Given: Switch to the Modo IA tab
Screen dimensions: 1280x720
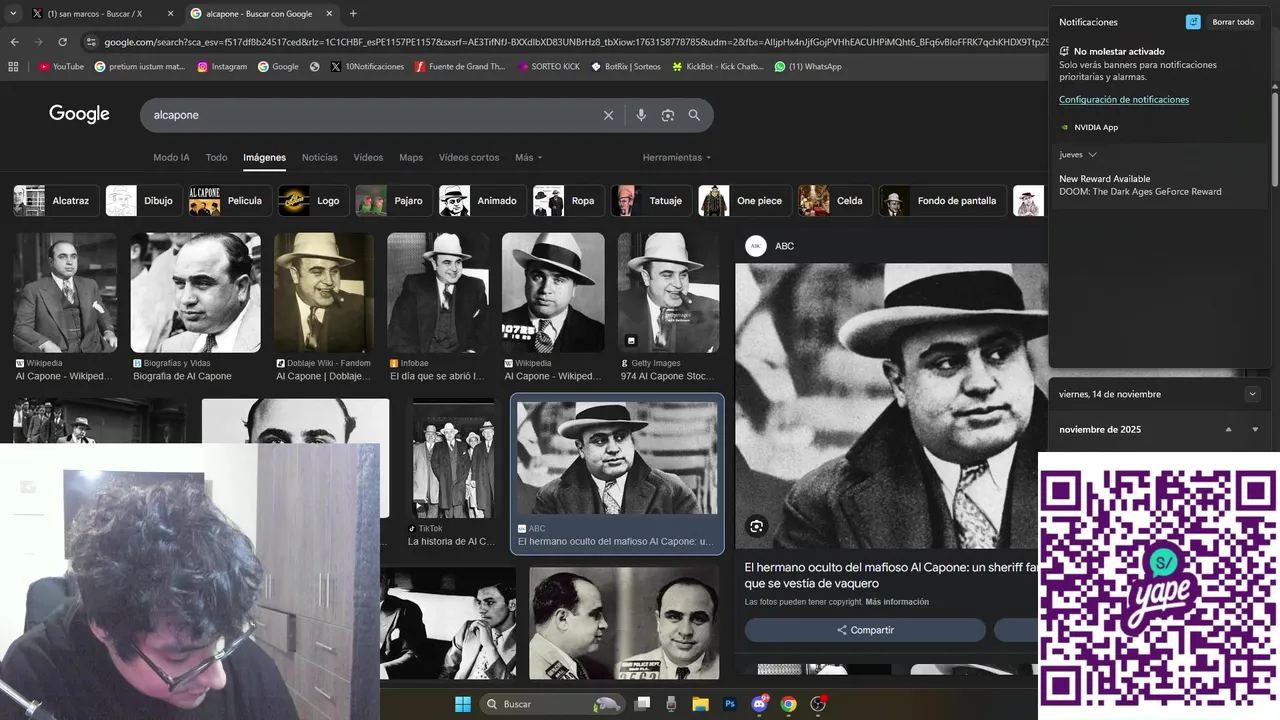Looking at the screenshot, I should (171, 158).
